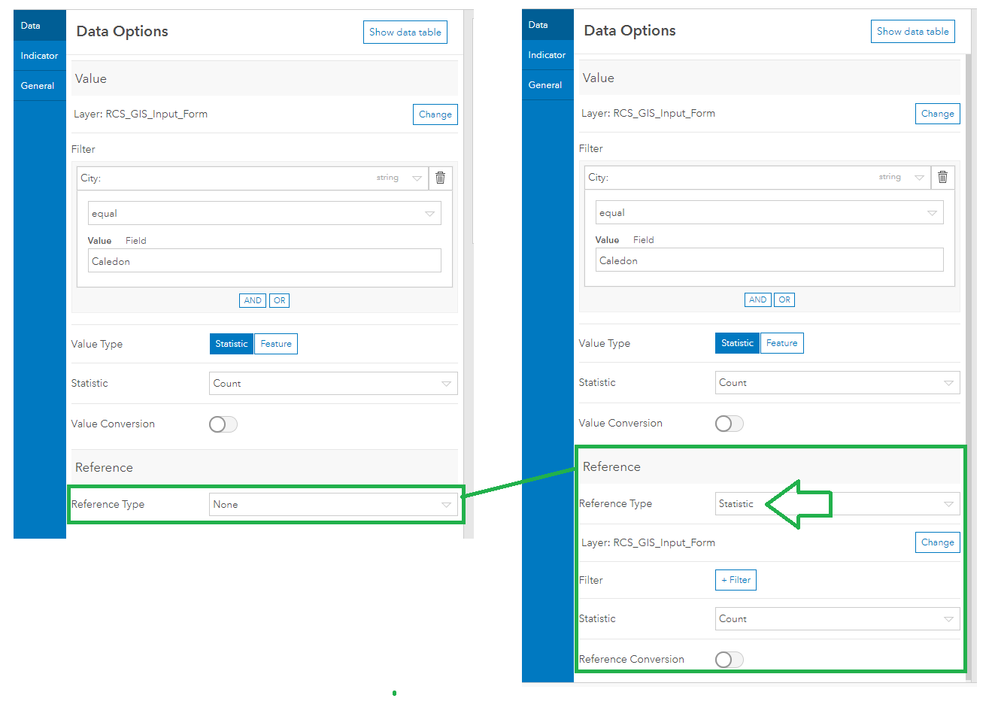Add an OR condition in right panel
Image resolution: width=998 pixels, height=705 pixels.
[x=784, y=300]
